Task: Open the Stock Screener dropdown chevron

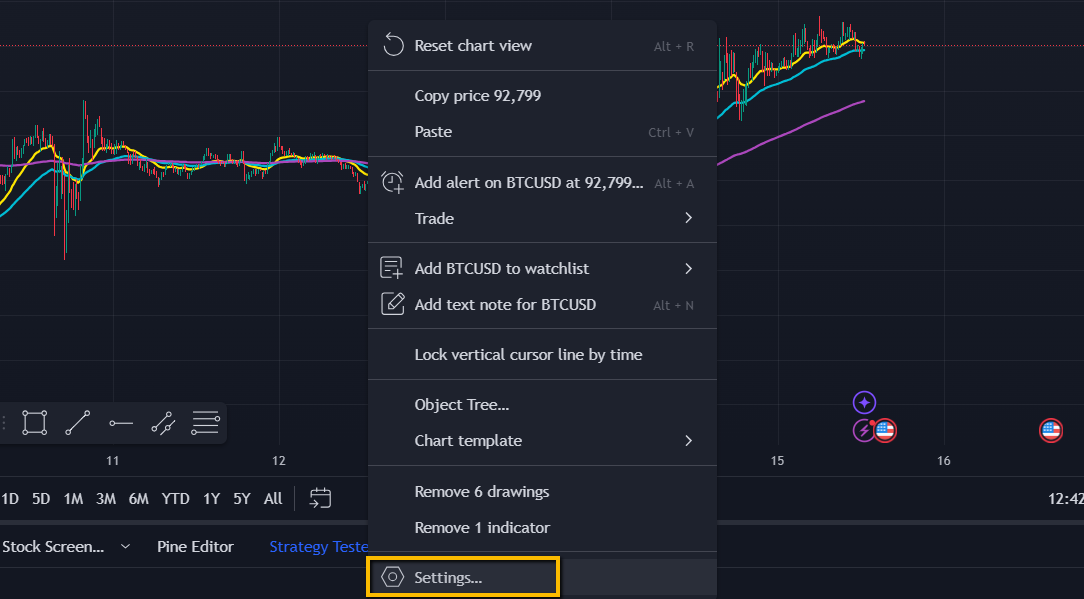Action: (124, 546)
